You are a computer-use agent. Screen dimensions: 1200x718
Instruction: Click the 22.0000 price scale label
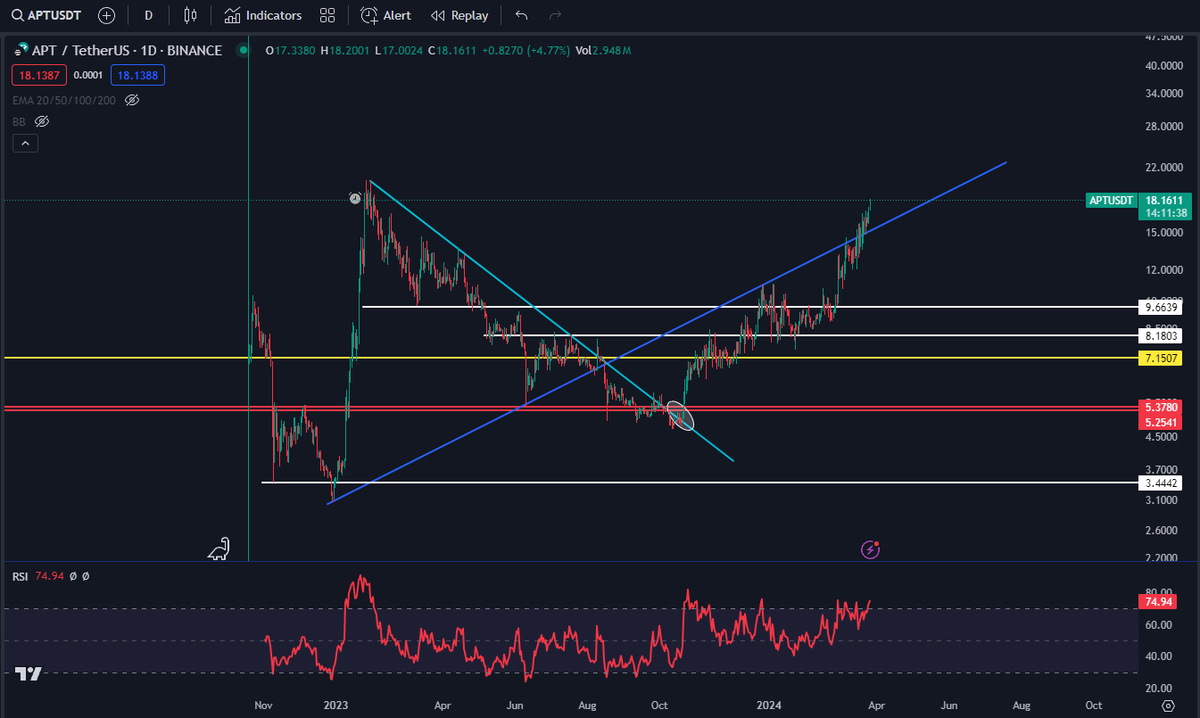[1165, 166]
